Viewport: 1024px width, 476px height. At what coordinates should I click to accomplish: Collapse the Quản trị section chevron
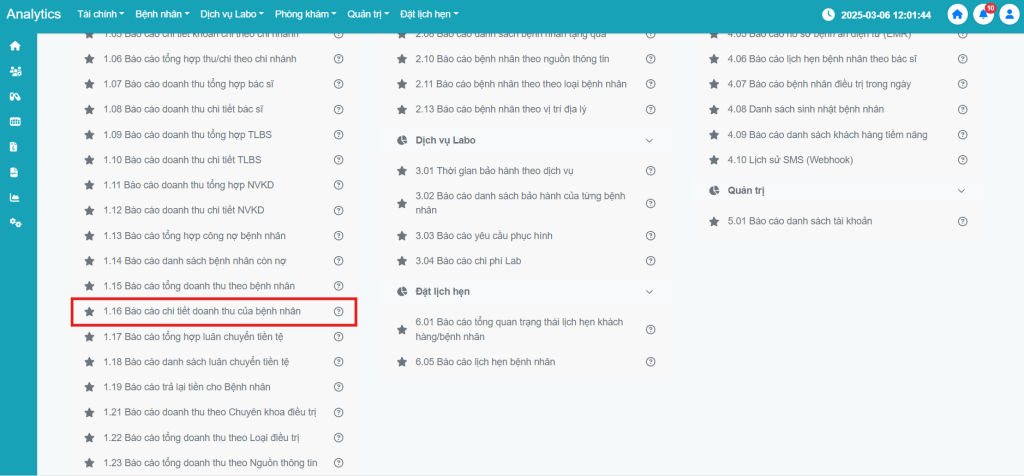tap(962, 190)
